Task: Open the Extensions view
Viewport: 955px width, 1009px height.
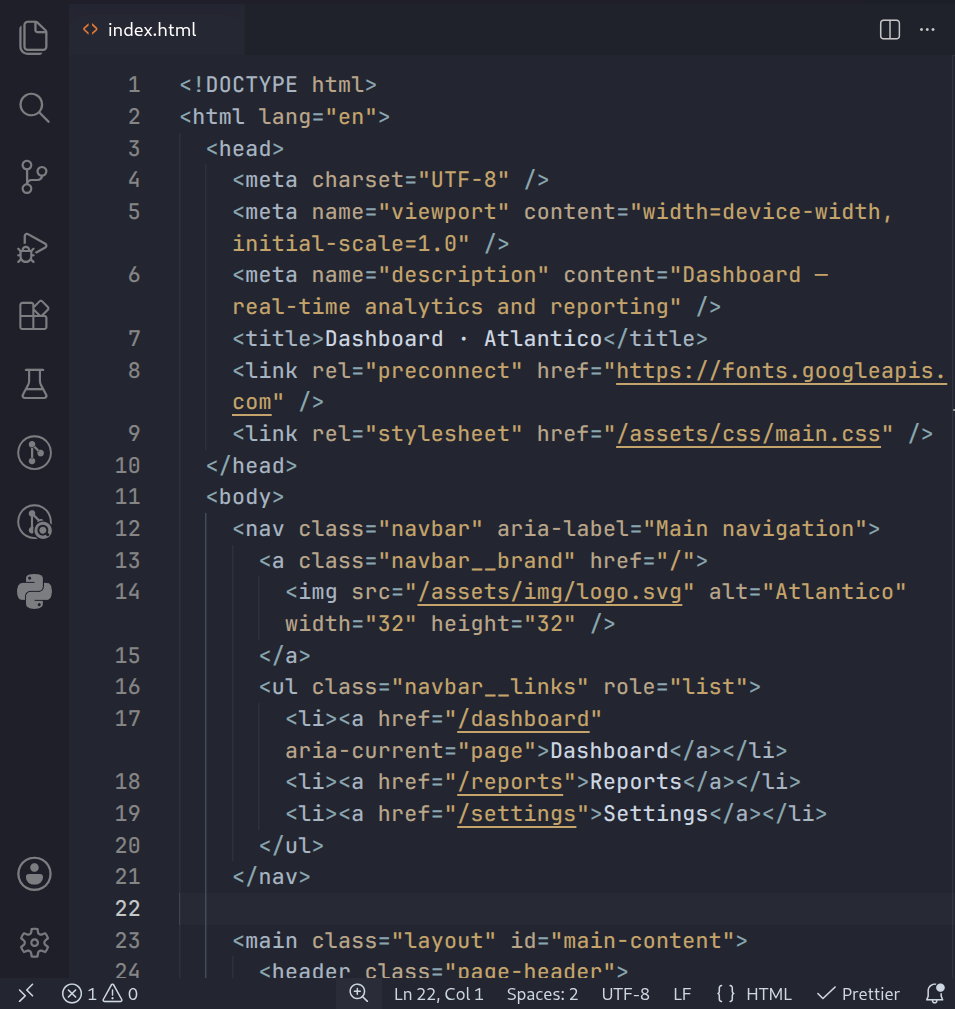Action: [x=33, y=315]
